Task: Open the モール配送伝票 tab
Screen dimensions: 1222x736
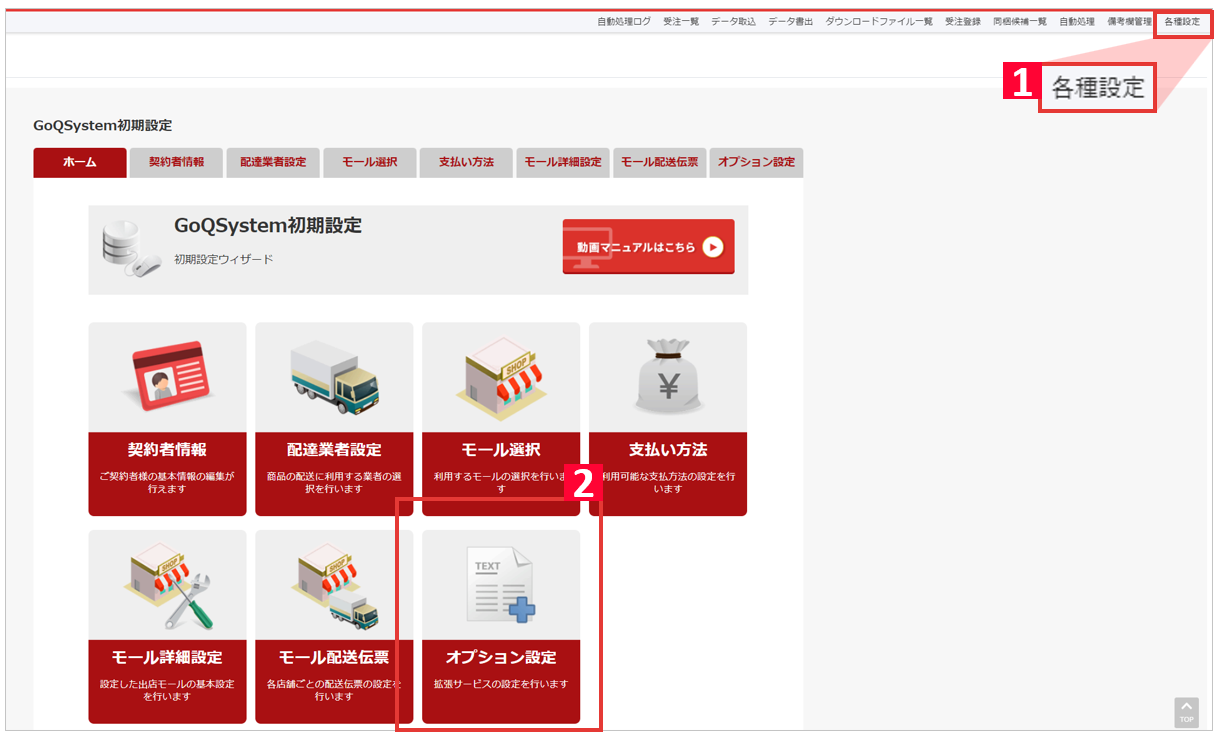Action: [660, 162]
